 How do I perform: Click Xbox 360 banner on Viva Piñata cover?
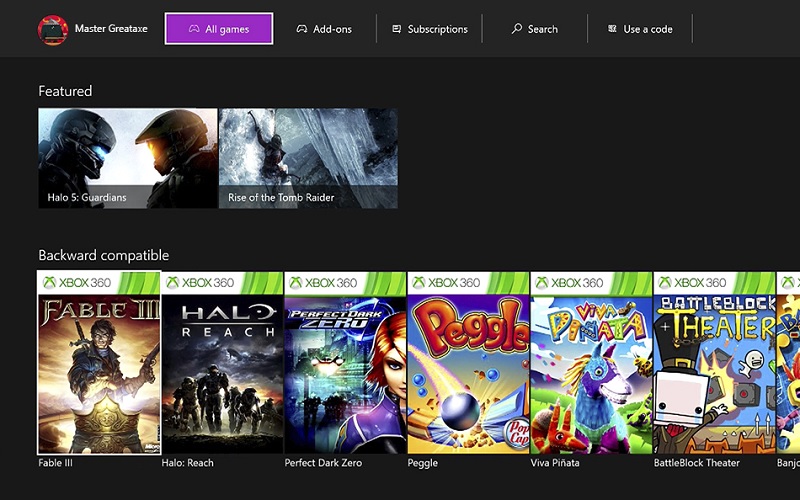tap(591, 283)
